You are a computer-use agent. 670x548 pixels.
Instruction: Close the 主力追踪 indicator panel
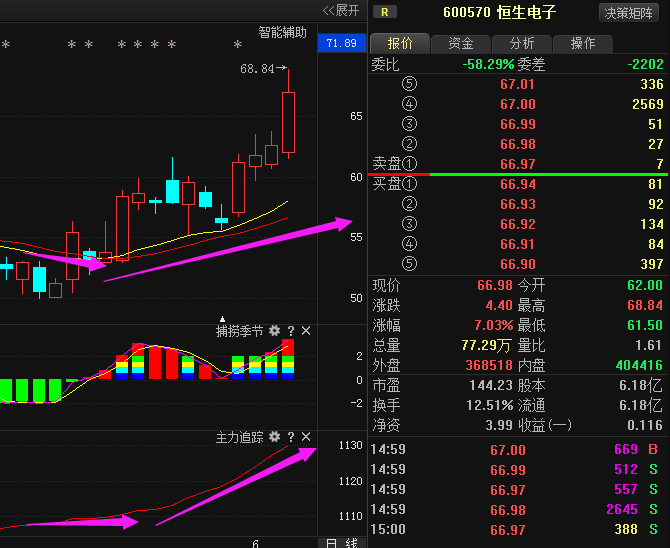(306, 437)
